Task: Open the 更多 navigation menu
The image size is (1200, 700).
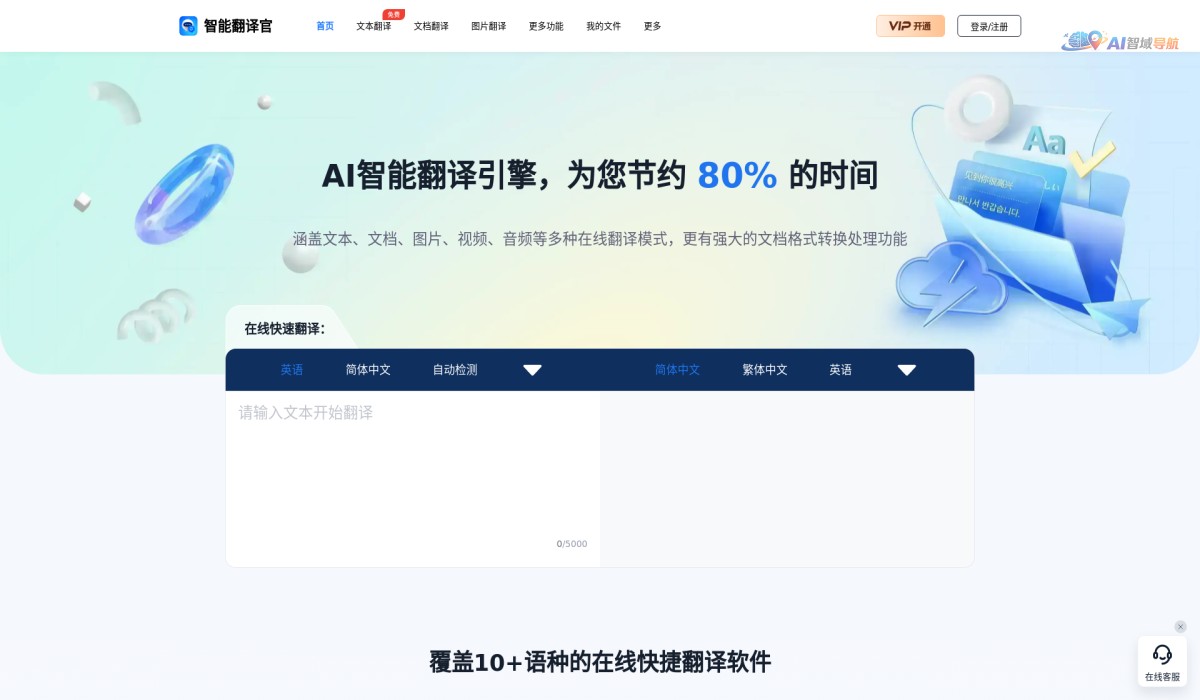Action: tap(652, 27)
